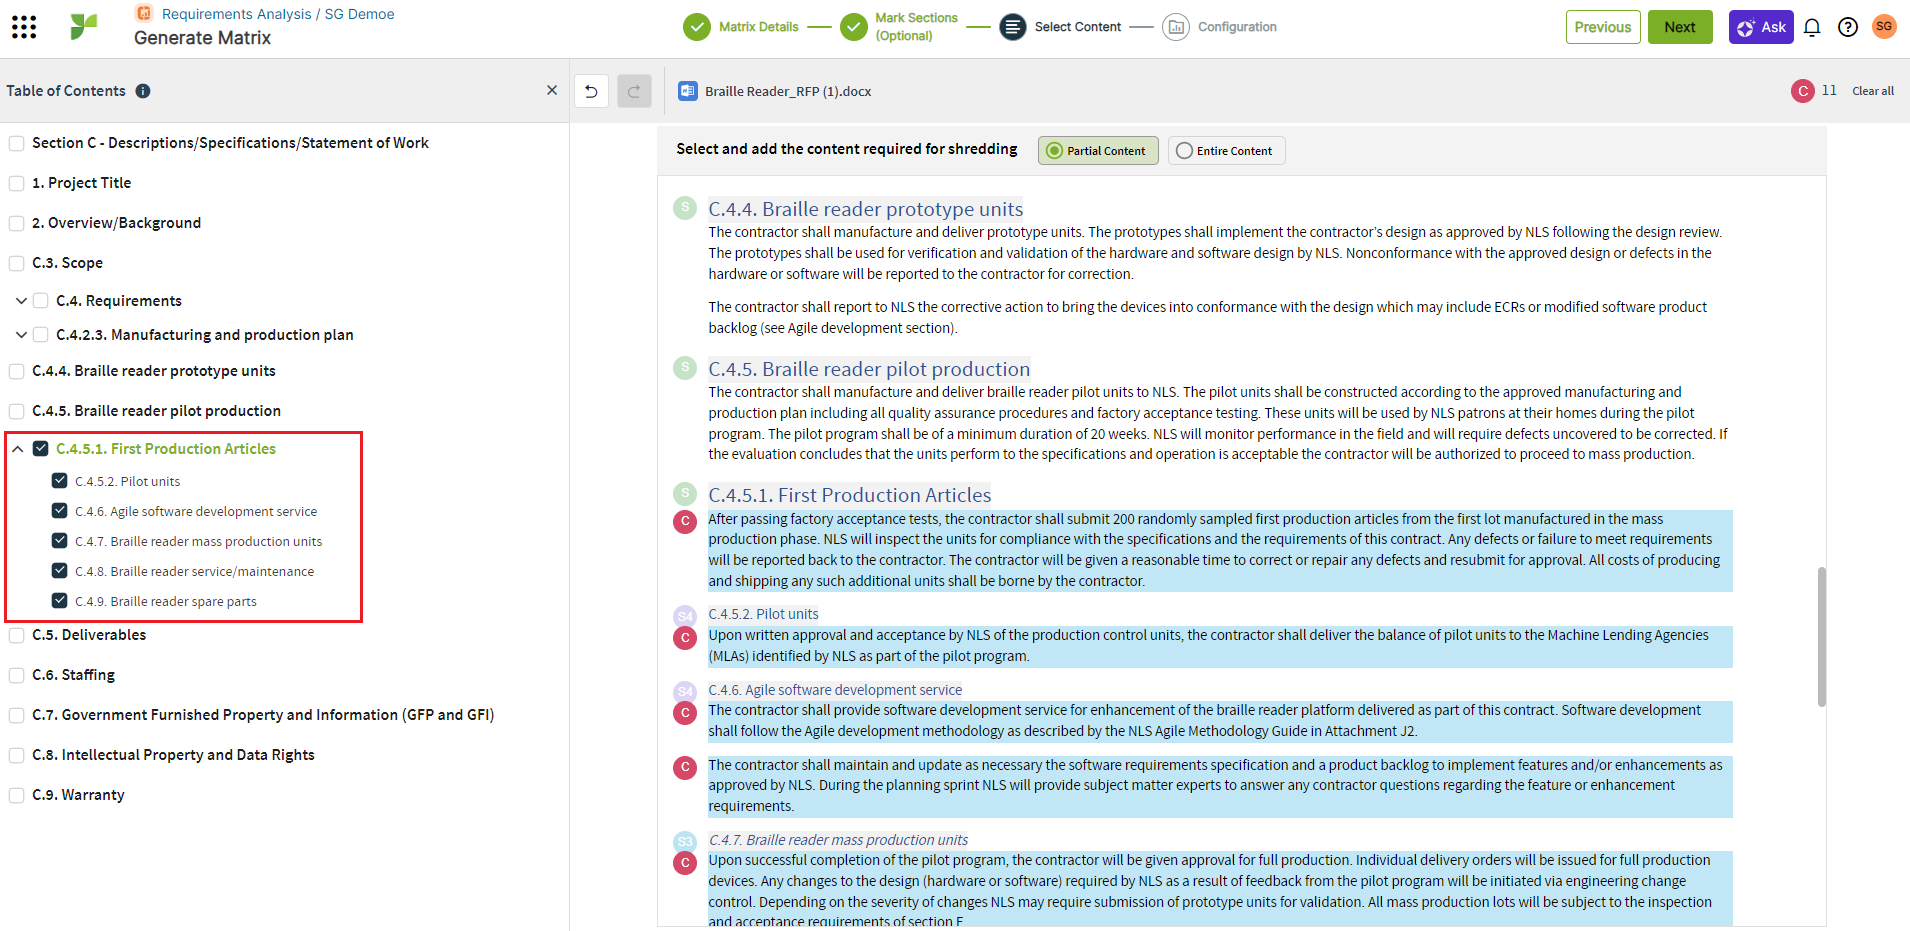Select the Partial Content radio option

click(1098, 151)
